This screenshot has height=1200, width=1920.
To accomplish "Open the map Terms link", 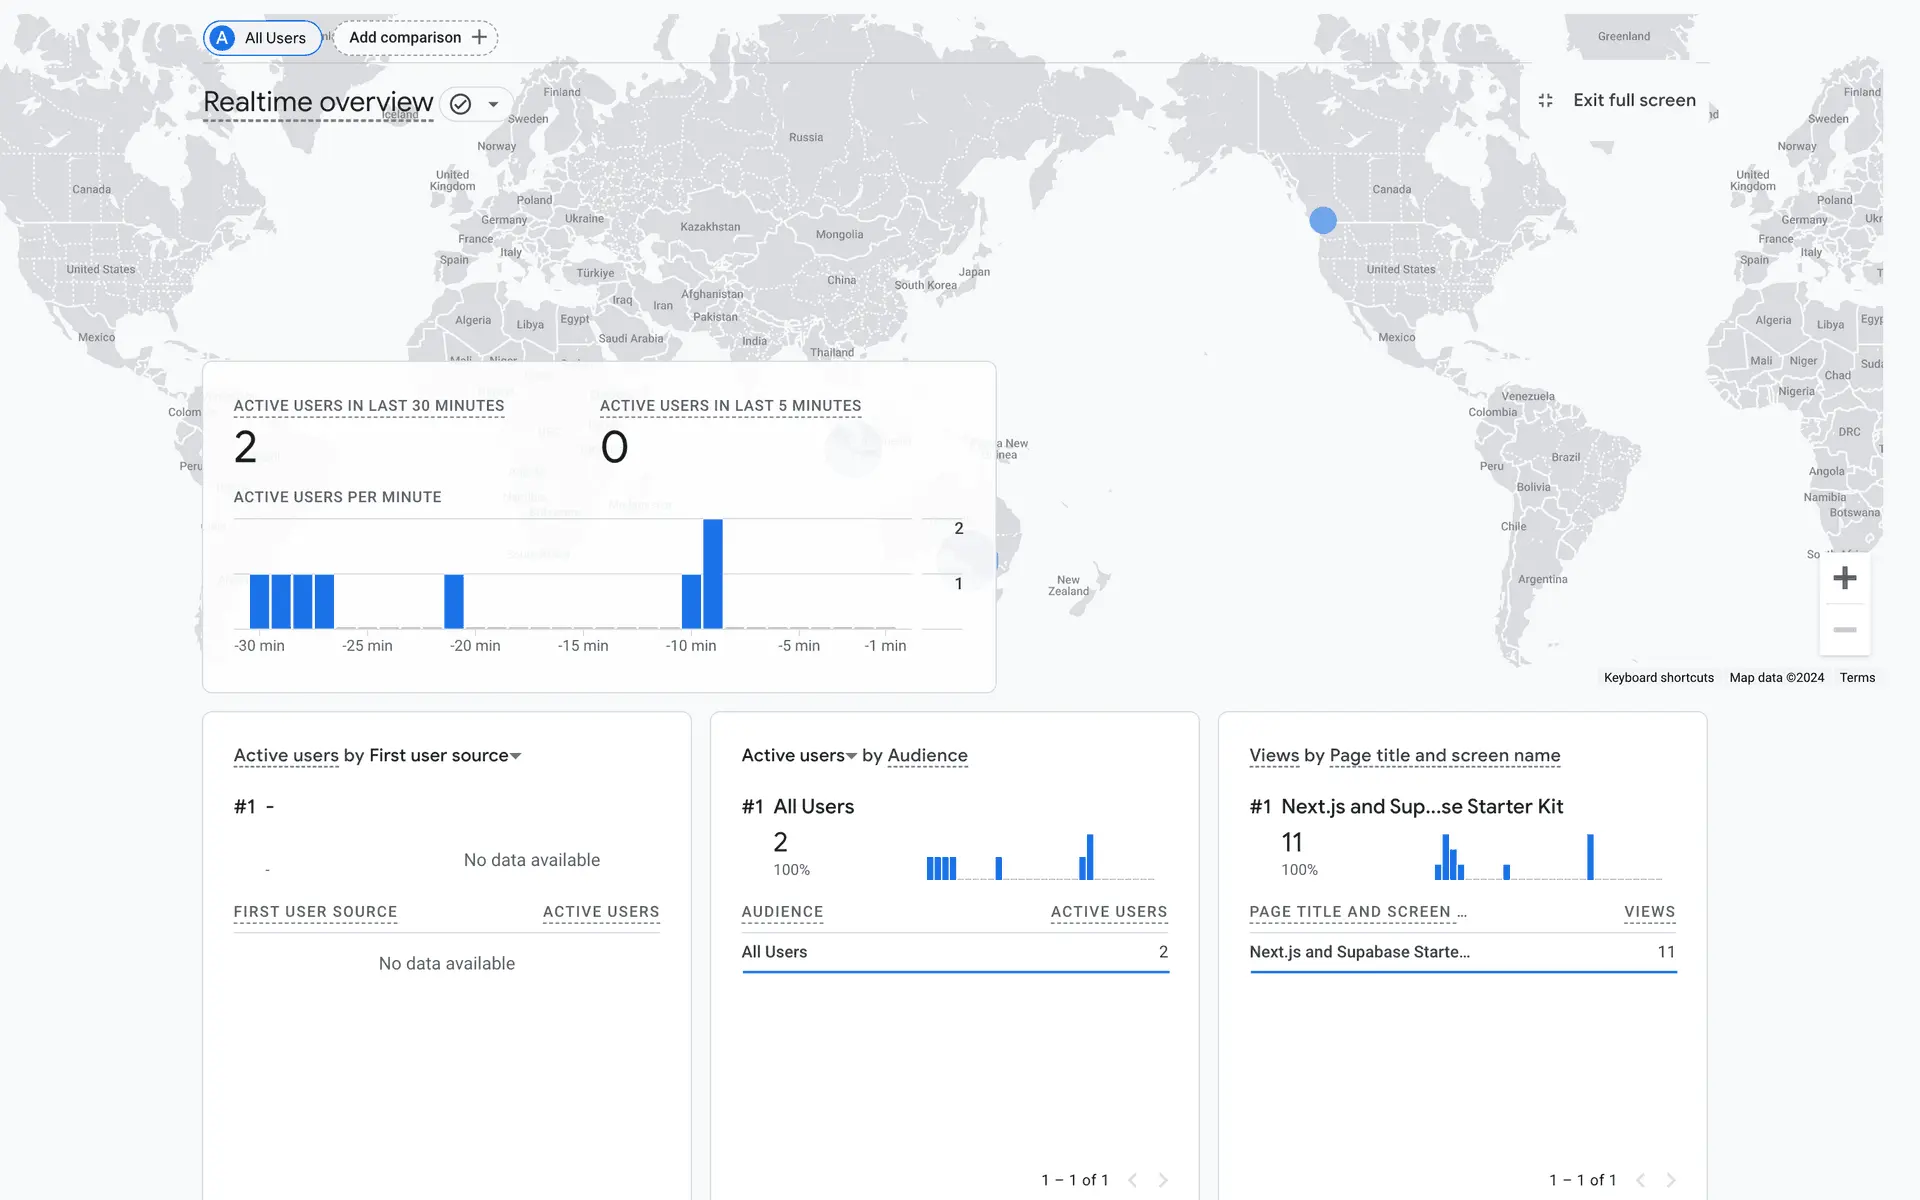I will [x=1857, y=678].
